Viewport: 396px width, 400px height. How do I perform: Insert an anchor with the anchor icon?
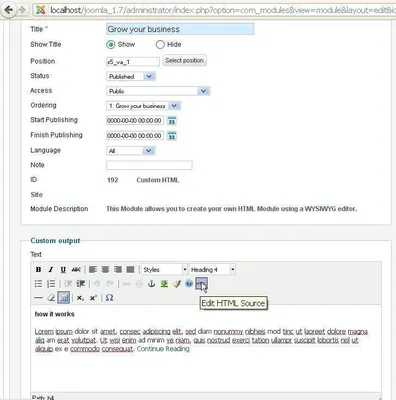pos(152,284)
